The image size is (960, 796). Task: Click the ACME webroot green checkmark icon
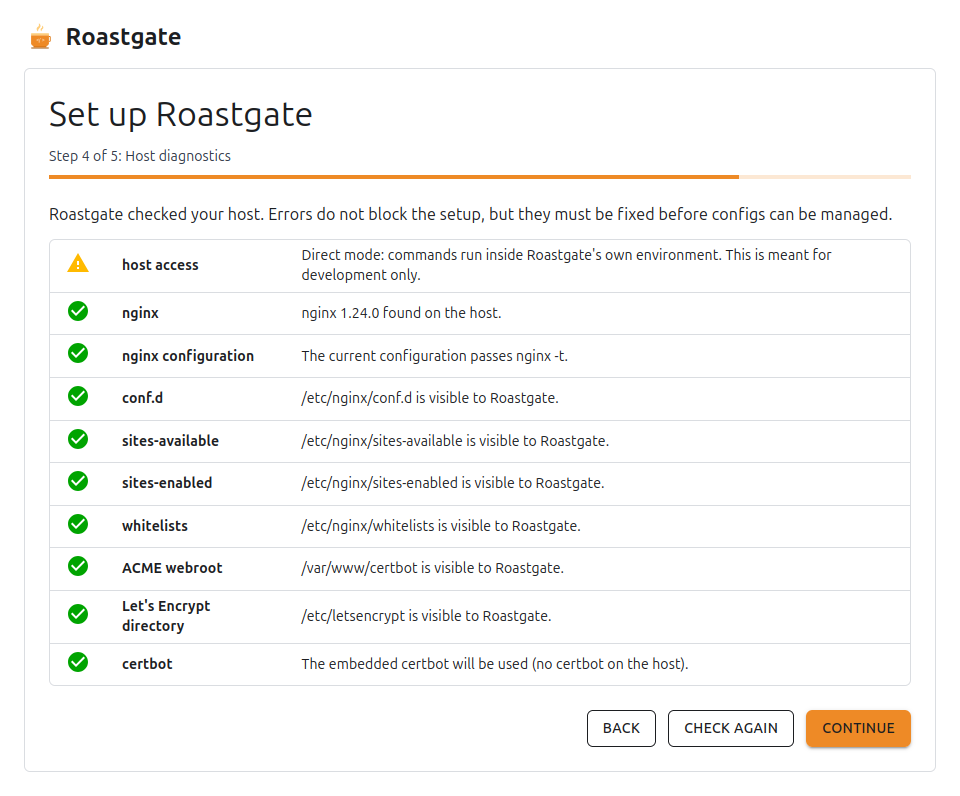pyautogui.click(x=78, y=566)
